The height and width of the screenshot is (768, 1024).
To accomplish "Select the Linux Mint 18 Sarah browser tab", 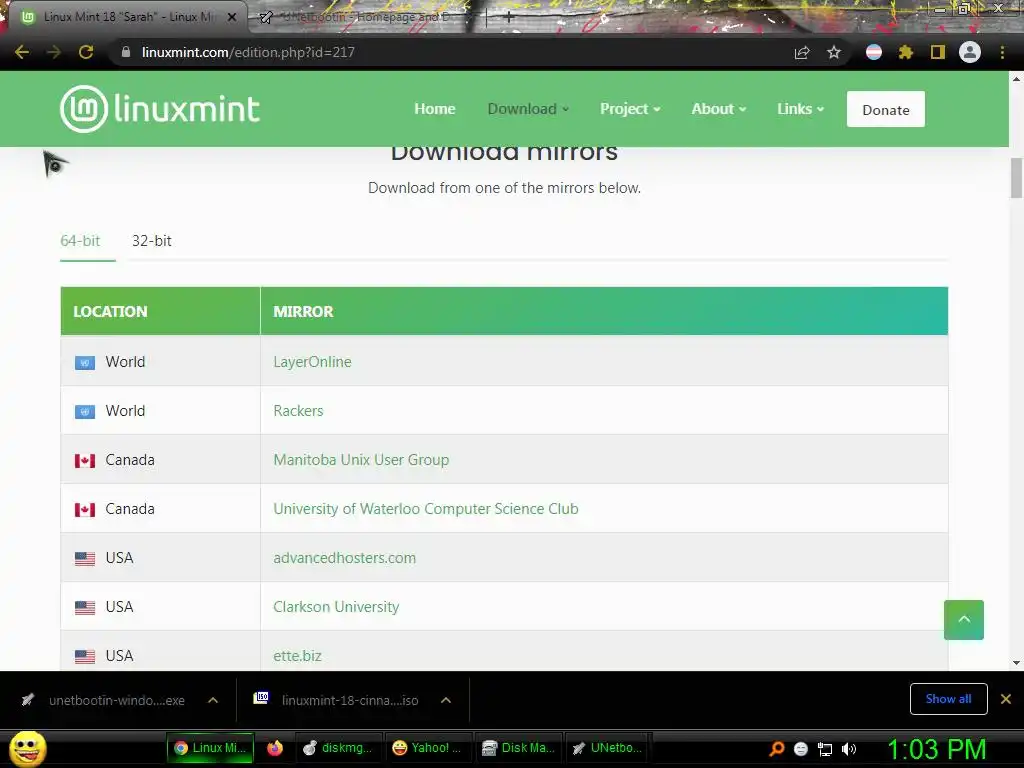I will [129, 17].
